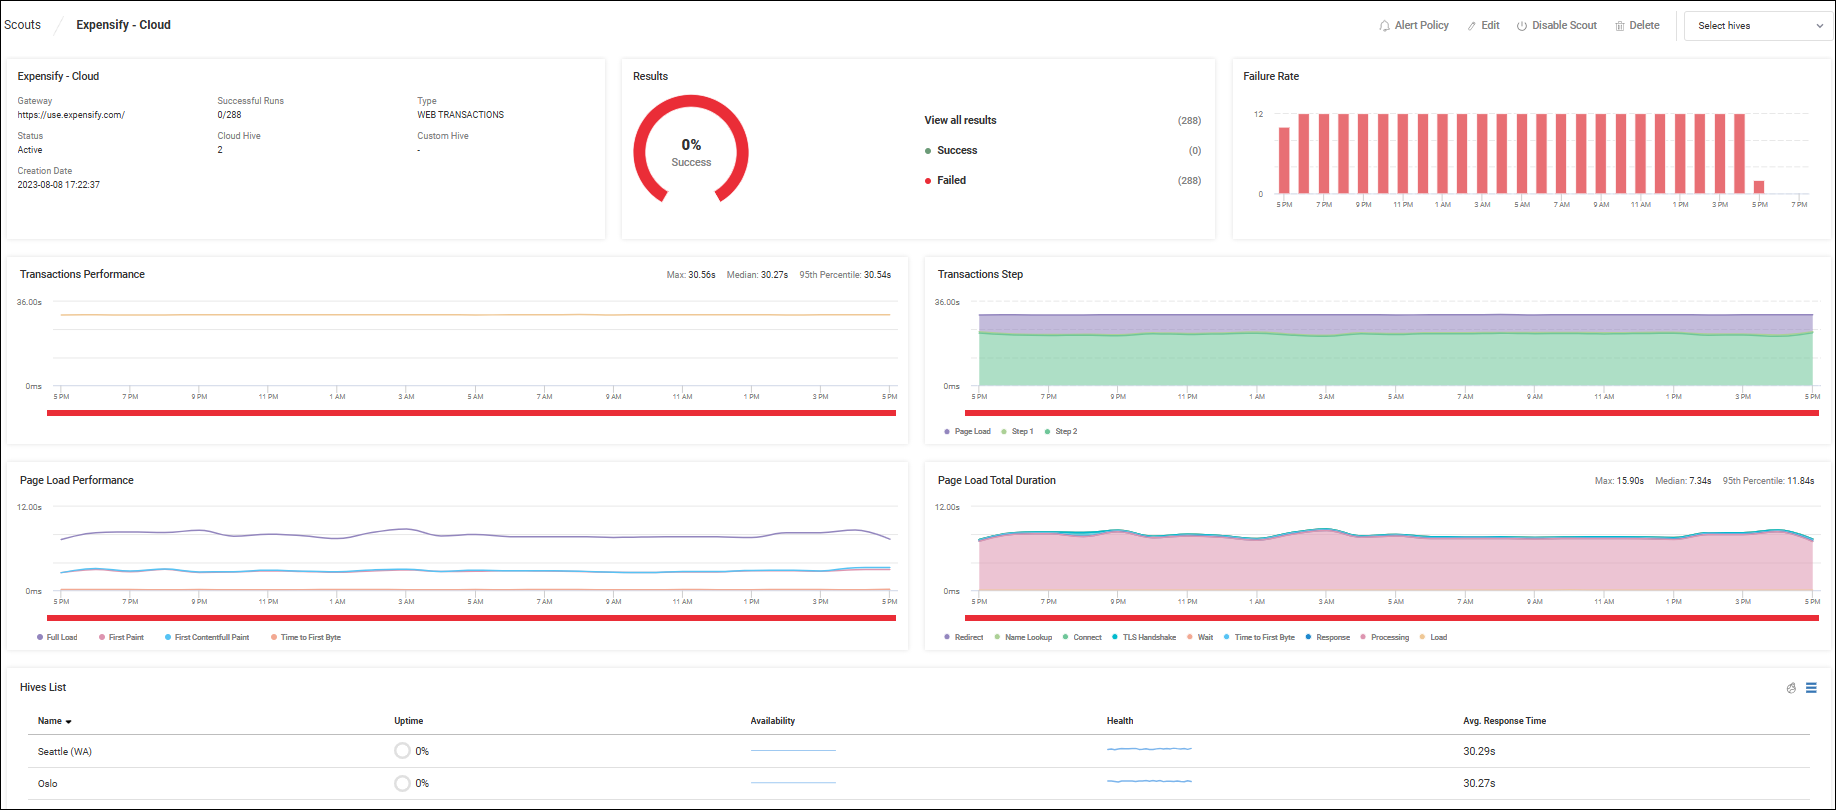This screenshot has height=810, width=1836.
Task: Toggle Response legend item
Action: pos(1327,637)
